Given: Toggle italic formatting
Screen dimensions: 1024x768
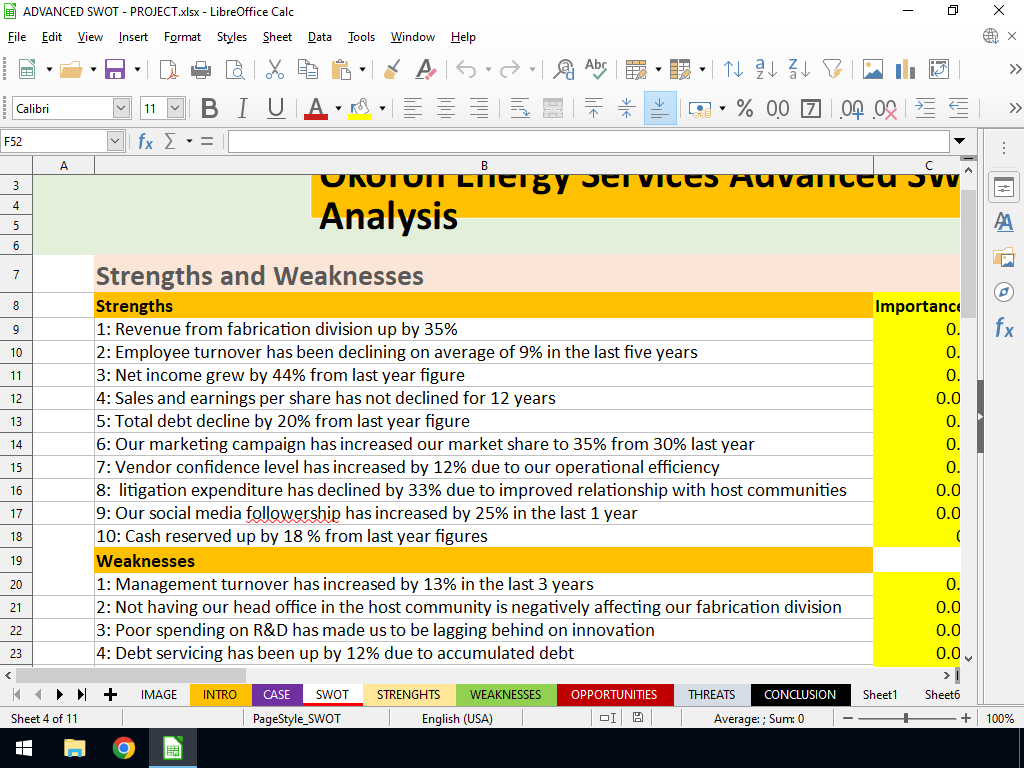Looking at the screenshot, I should tap(242, 108).
